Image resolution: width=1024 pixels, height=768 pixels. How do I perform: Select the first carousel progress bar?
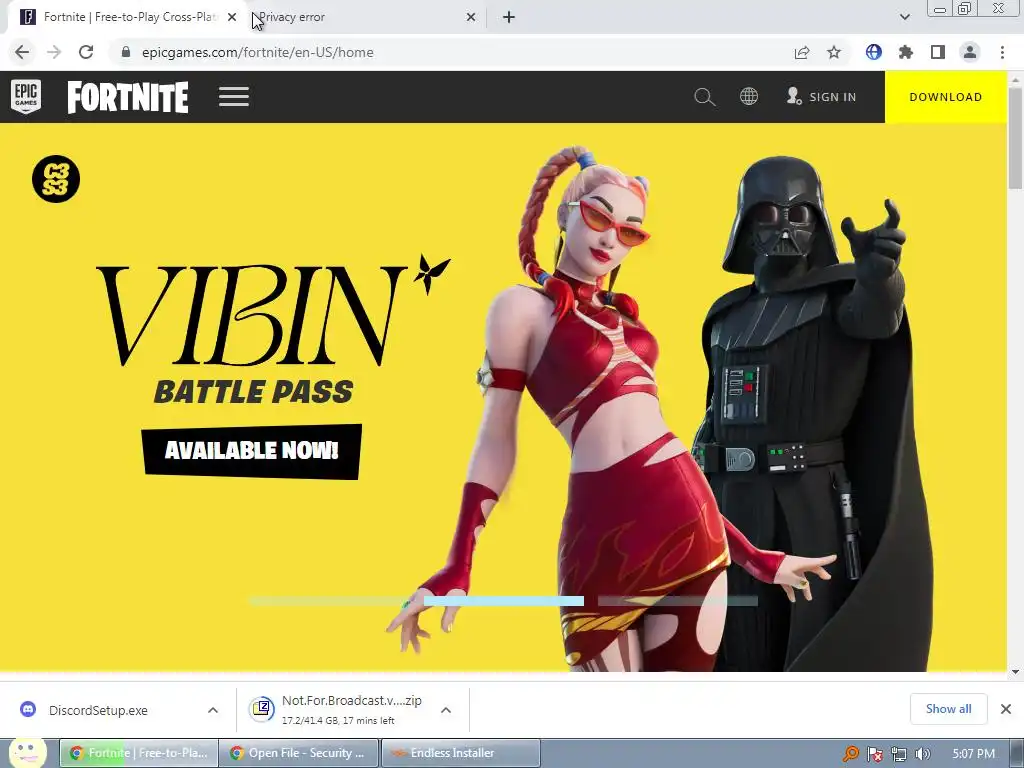click(x=329, y=601)
